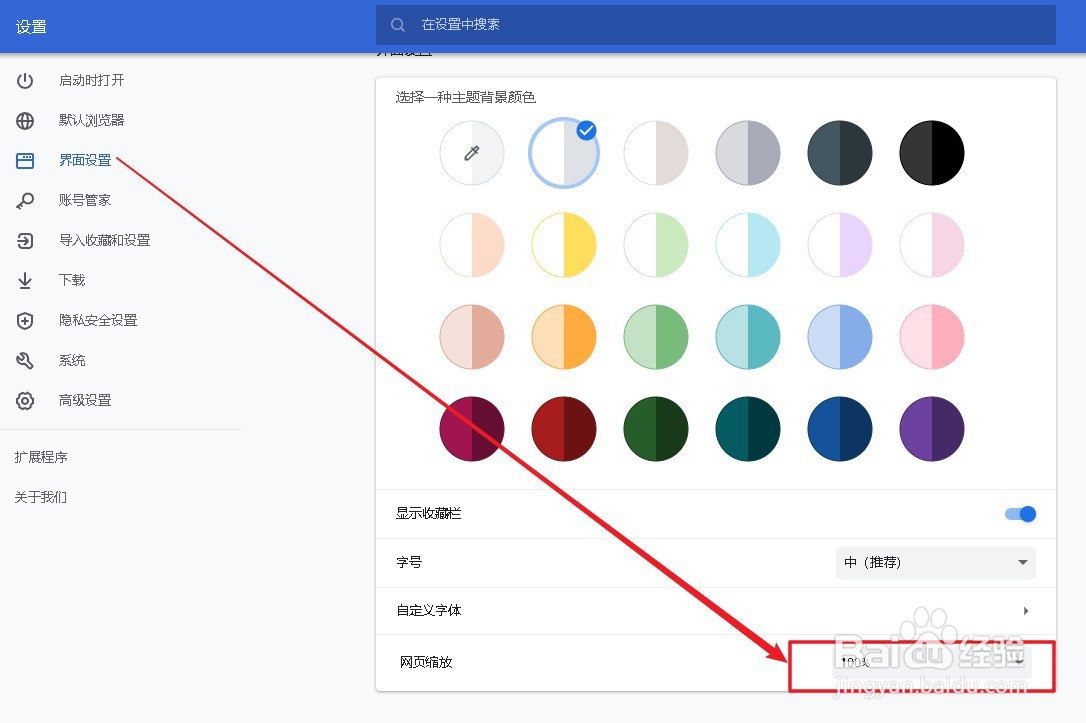
Task: Pick the dark red theme swatch
Action: point(564,429)
